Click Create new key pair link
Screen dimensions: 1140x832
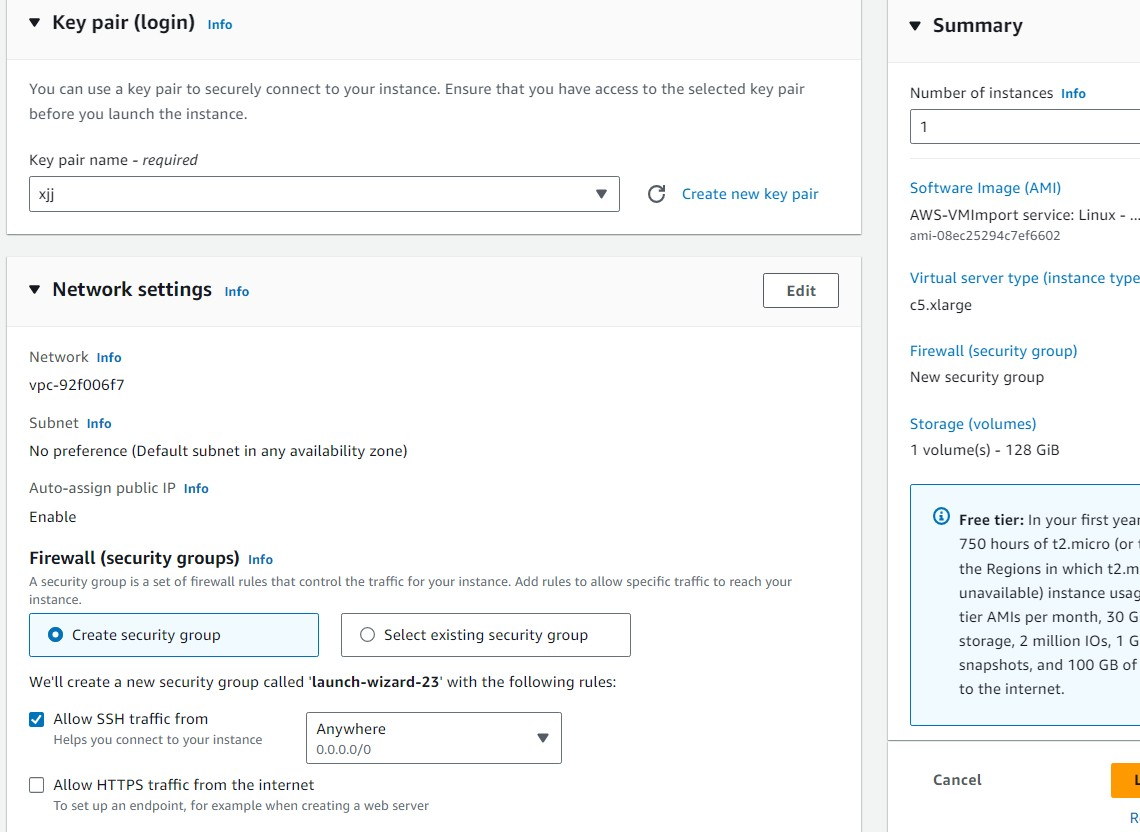(750, 194)
